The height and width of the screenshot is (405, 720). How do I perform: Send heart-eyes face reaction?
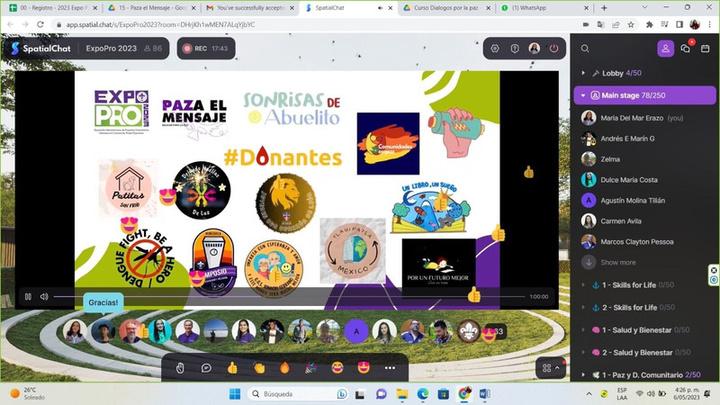pos(364,368)
